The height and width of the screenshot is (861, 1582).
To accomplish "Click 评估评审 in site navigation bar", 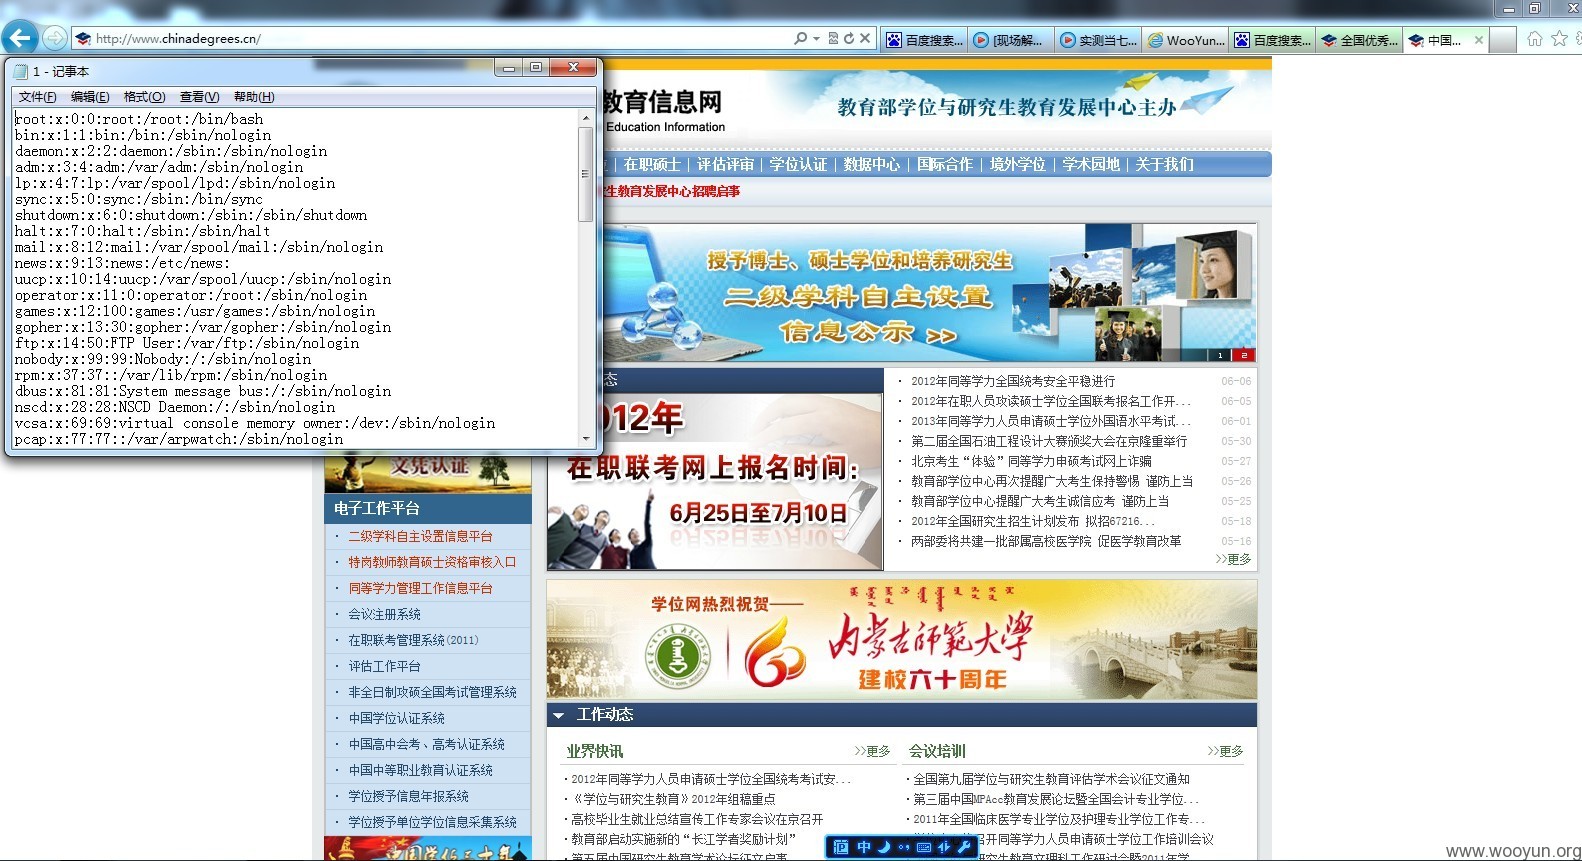I will pos(725,164).
